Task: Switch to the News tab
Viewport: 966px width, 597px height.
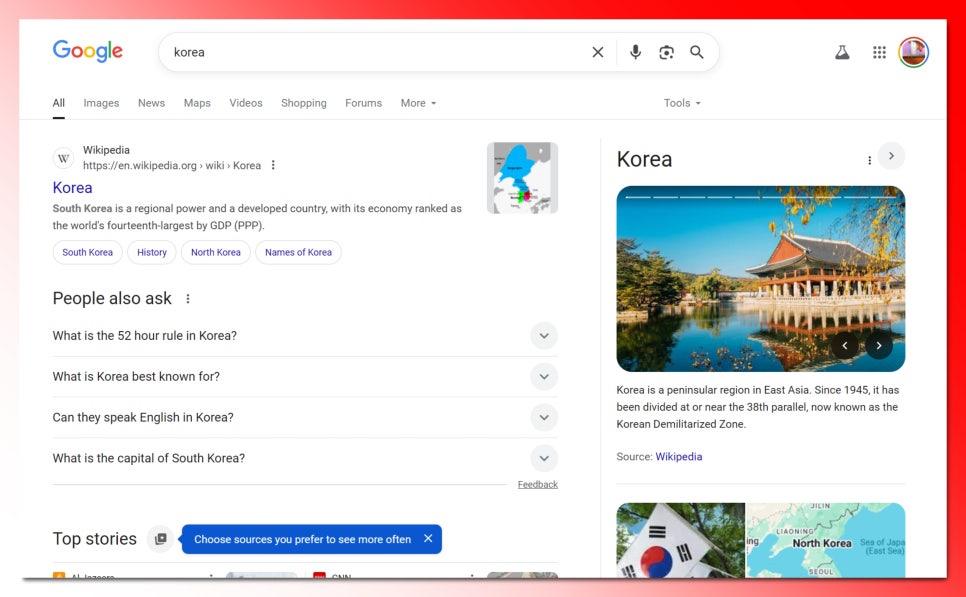Action: pyautogui.click(x=151, y=103)
